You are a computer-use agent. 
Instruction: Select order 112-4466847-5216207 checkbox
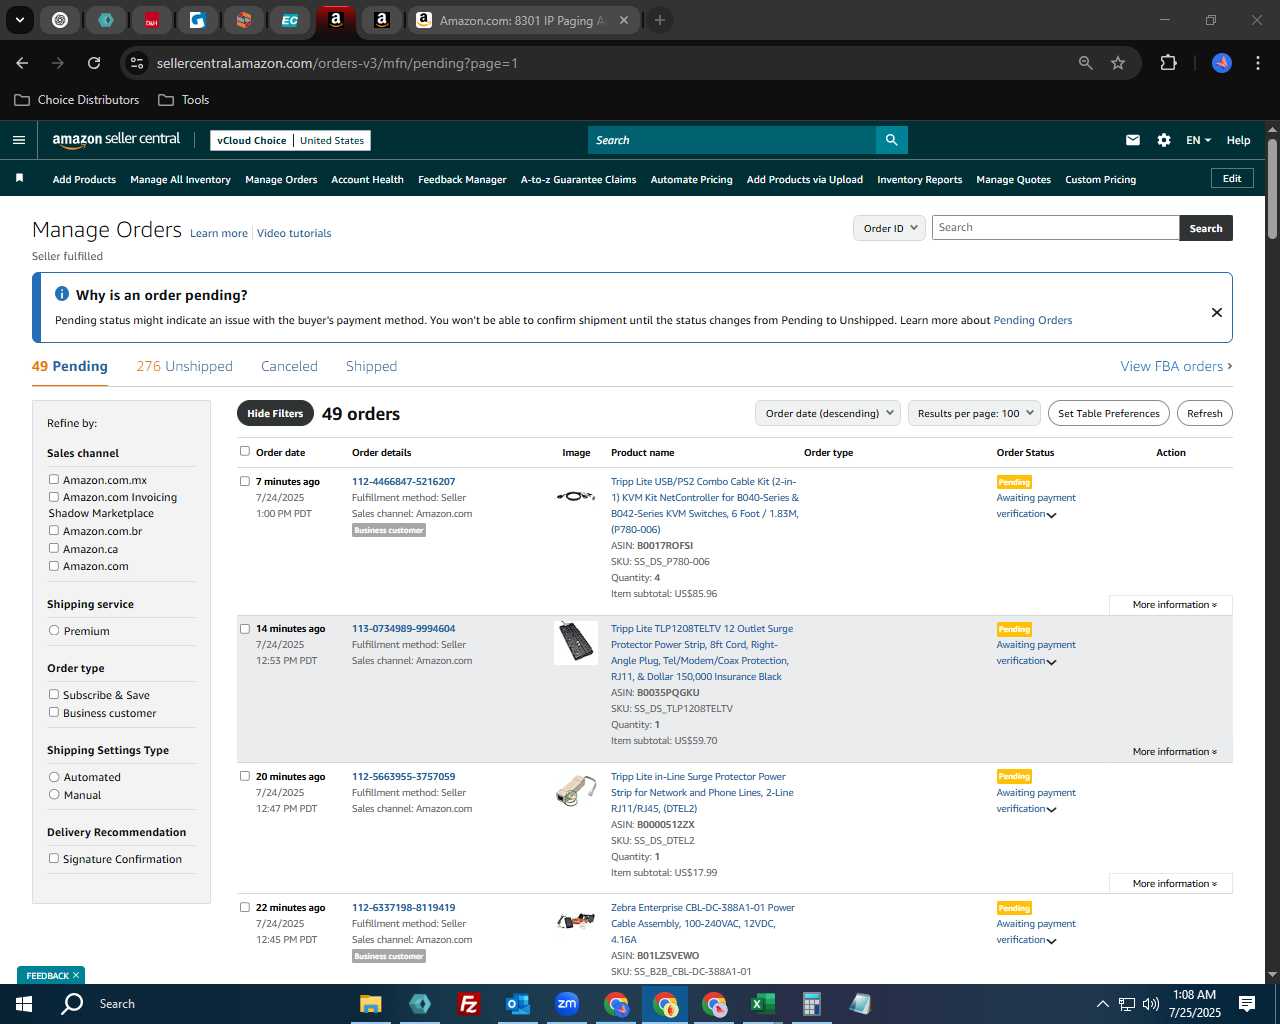click(x=245, y=481)
